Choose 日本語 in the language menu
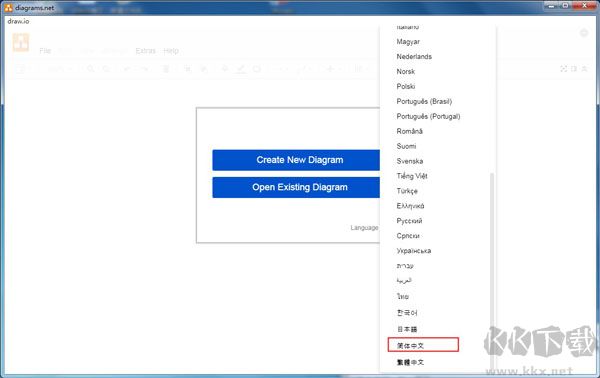 pos(407,329)
